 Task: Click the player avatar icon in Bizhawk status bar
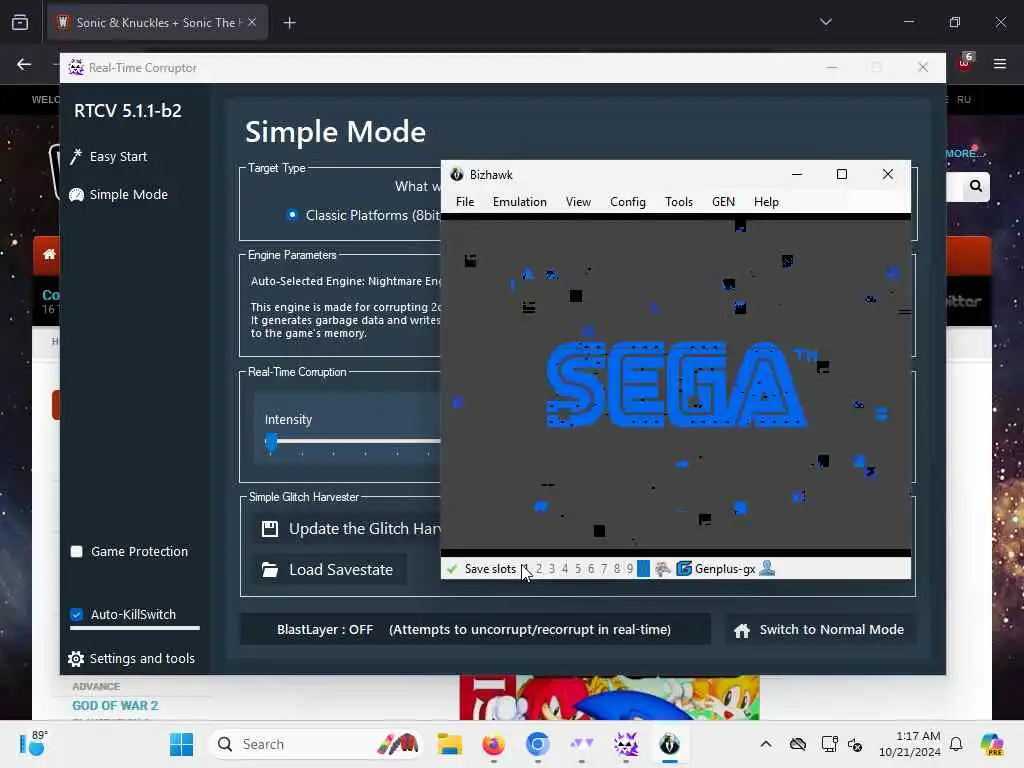point(767,569)
